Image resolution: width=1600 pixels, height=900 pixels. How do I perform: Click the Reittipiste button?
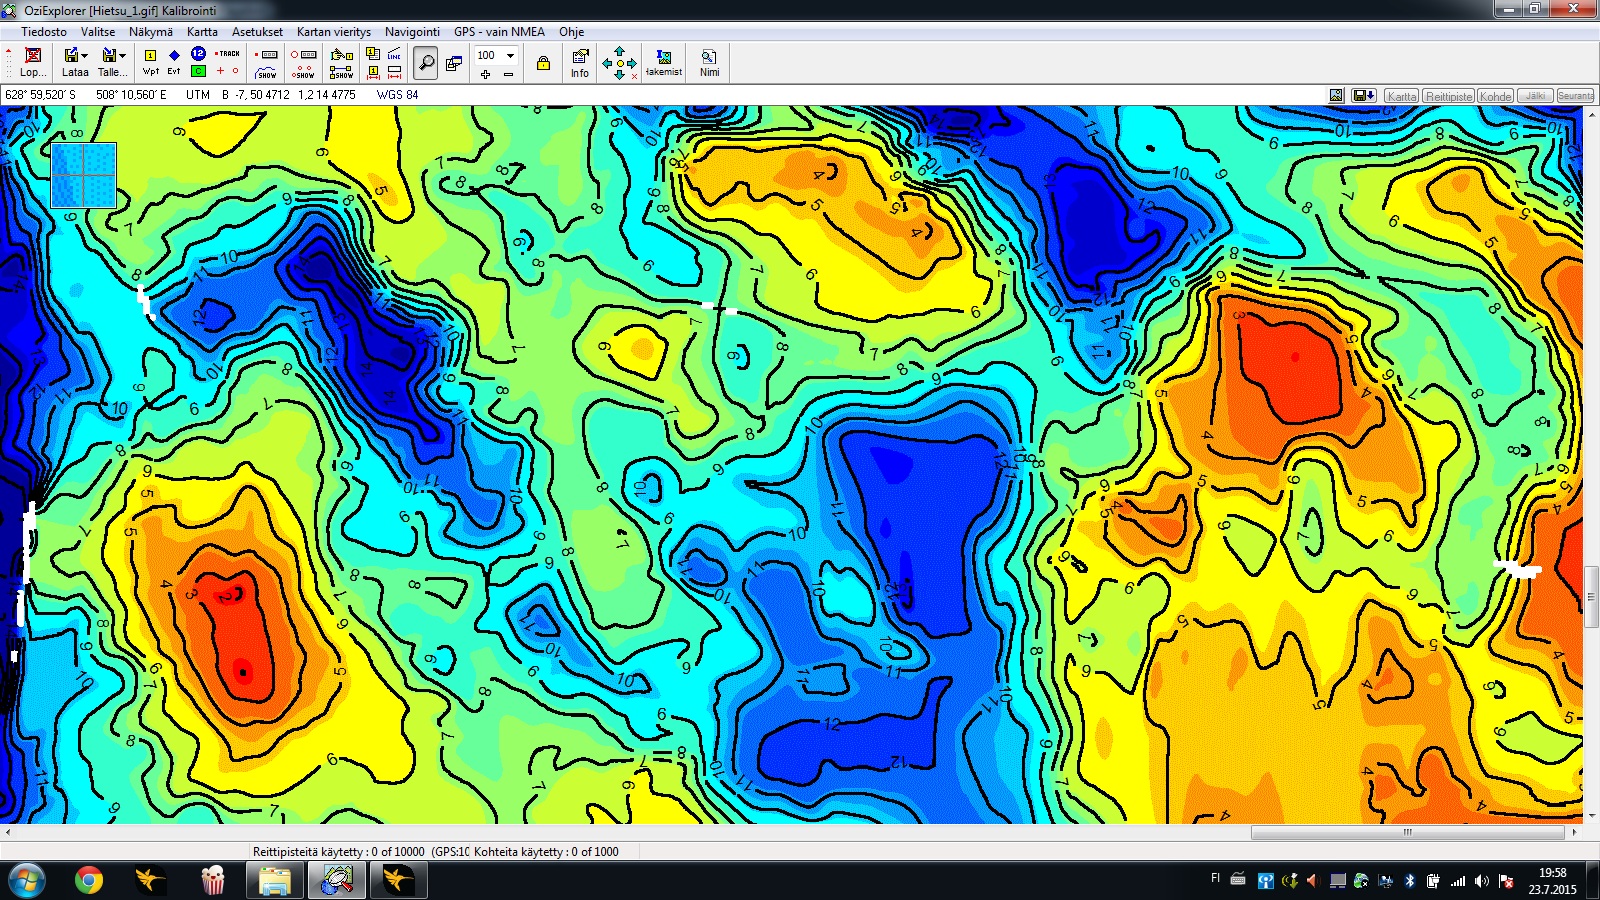1448,96
